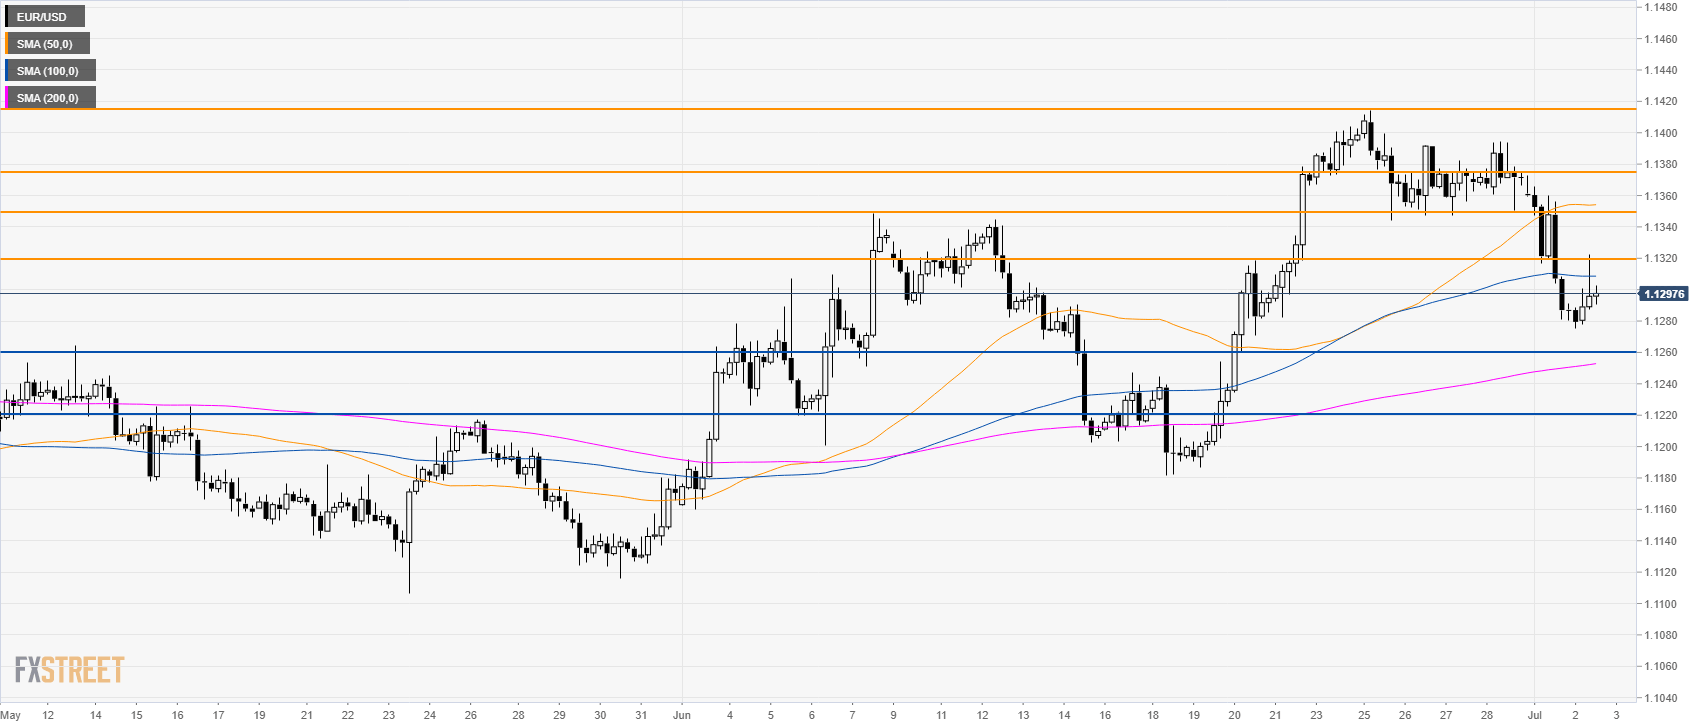
Task: Select the Jun label on time axis
Action: pyautogui.click(x=682, y=715)
